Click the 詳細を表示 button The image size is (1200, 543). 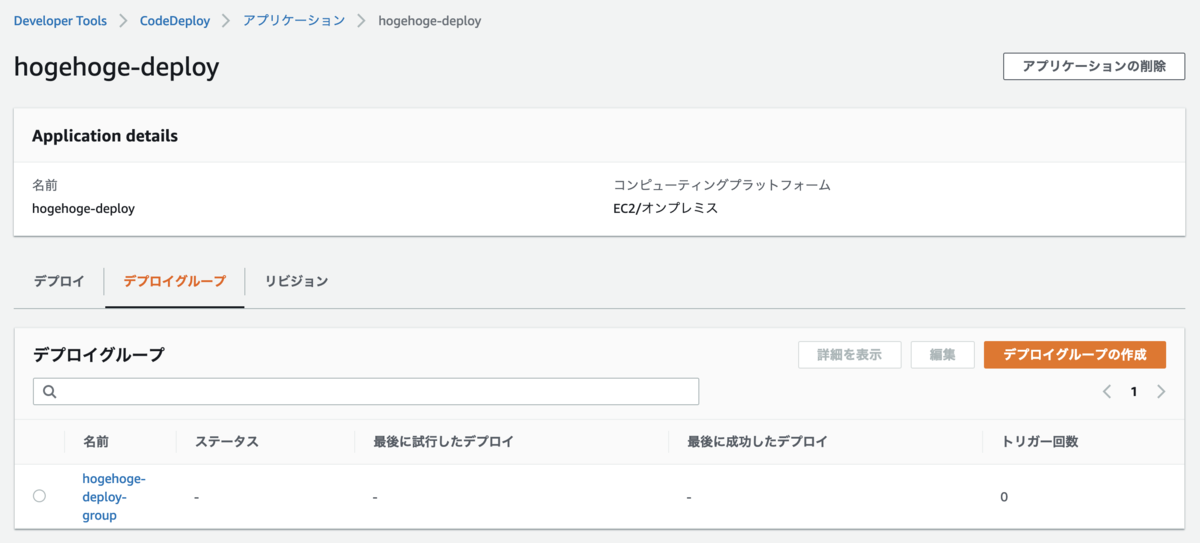click(x=850, y=355)
